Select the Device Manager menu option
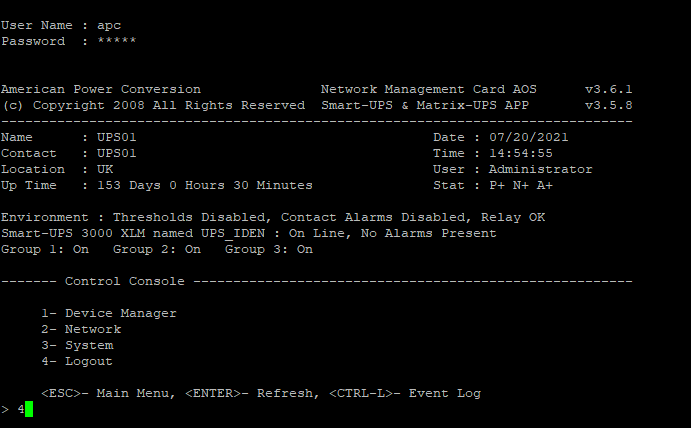Screen dimensions: 691x428 click(x=108, y=313)
